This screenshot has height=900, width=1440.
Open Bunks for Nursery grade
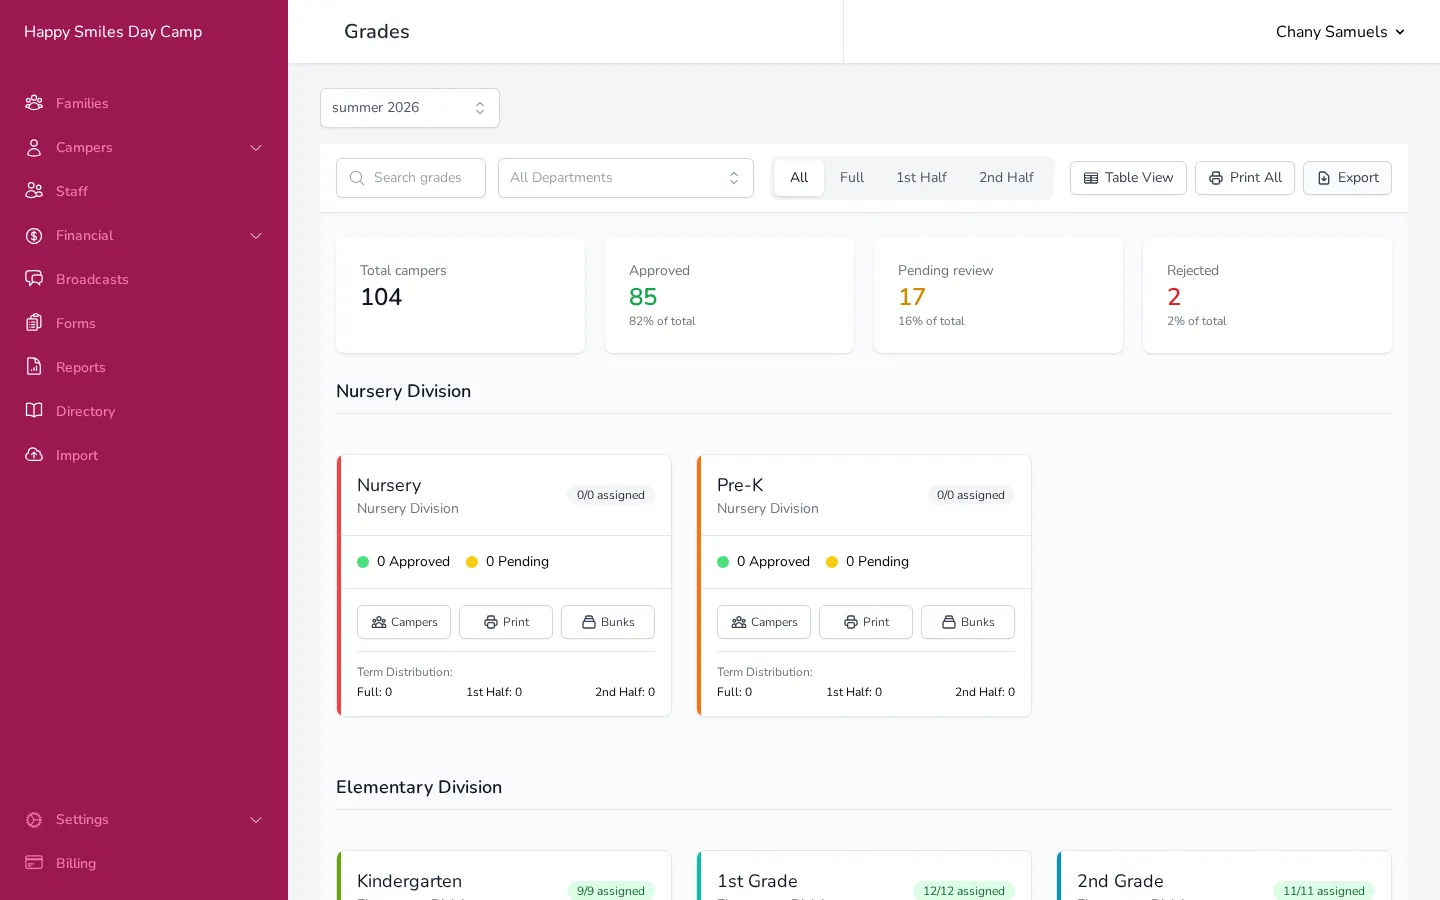608,622
